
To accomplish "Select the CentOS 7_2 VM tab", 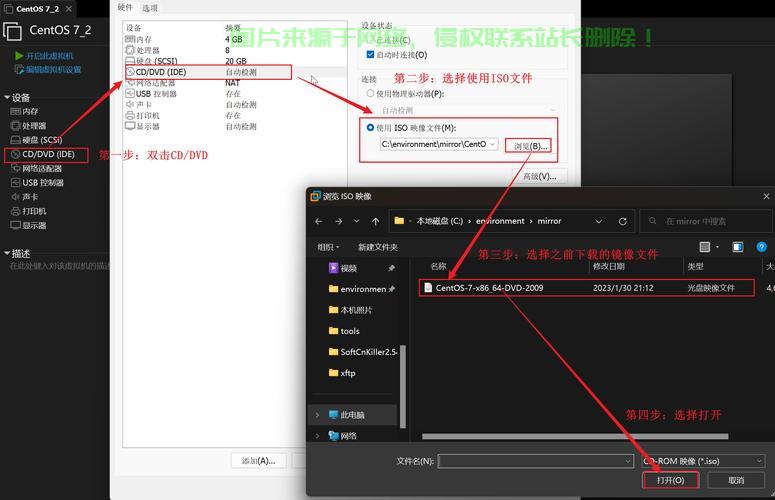I will [37, 8].
